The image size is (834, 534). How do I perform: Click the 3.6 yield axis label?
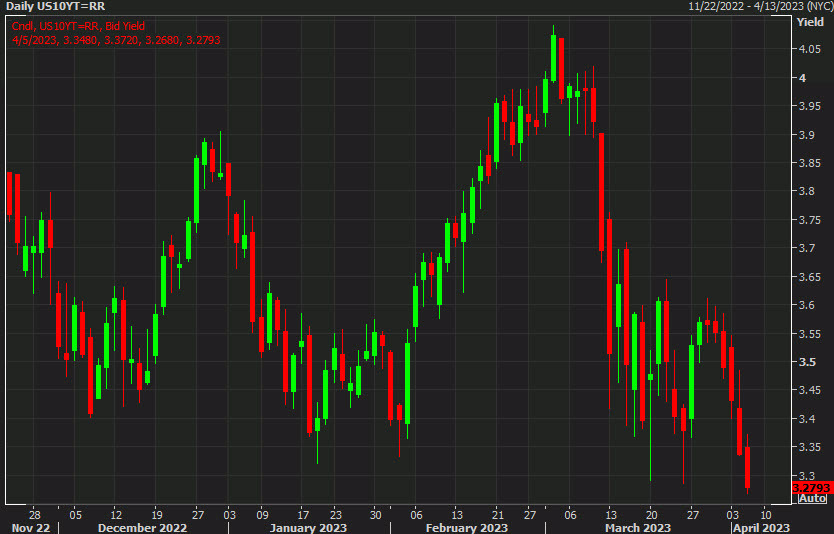(807, 305)
